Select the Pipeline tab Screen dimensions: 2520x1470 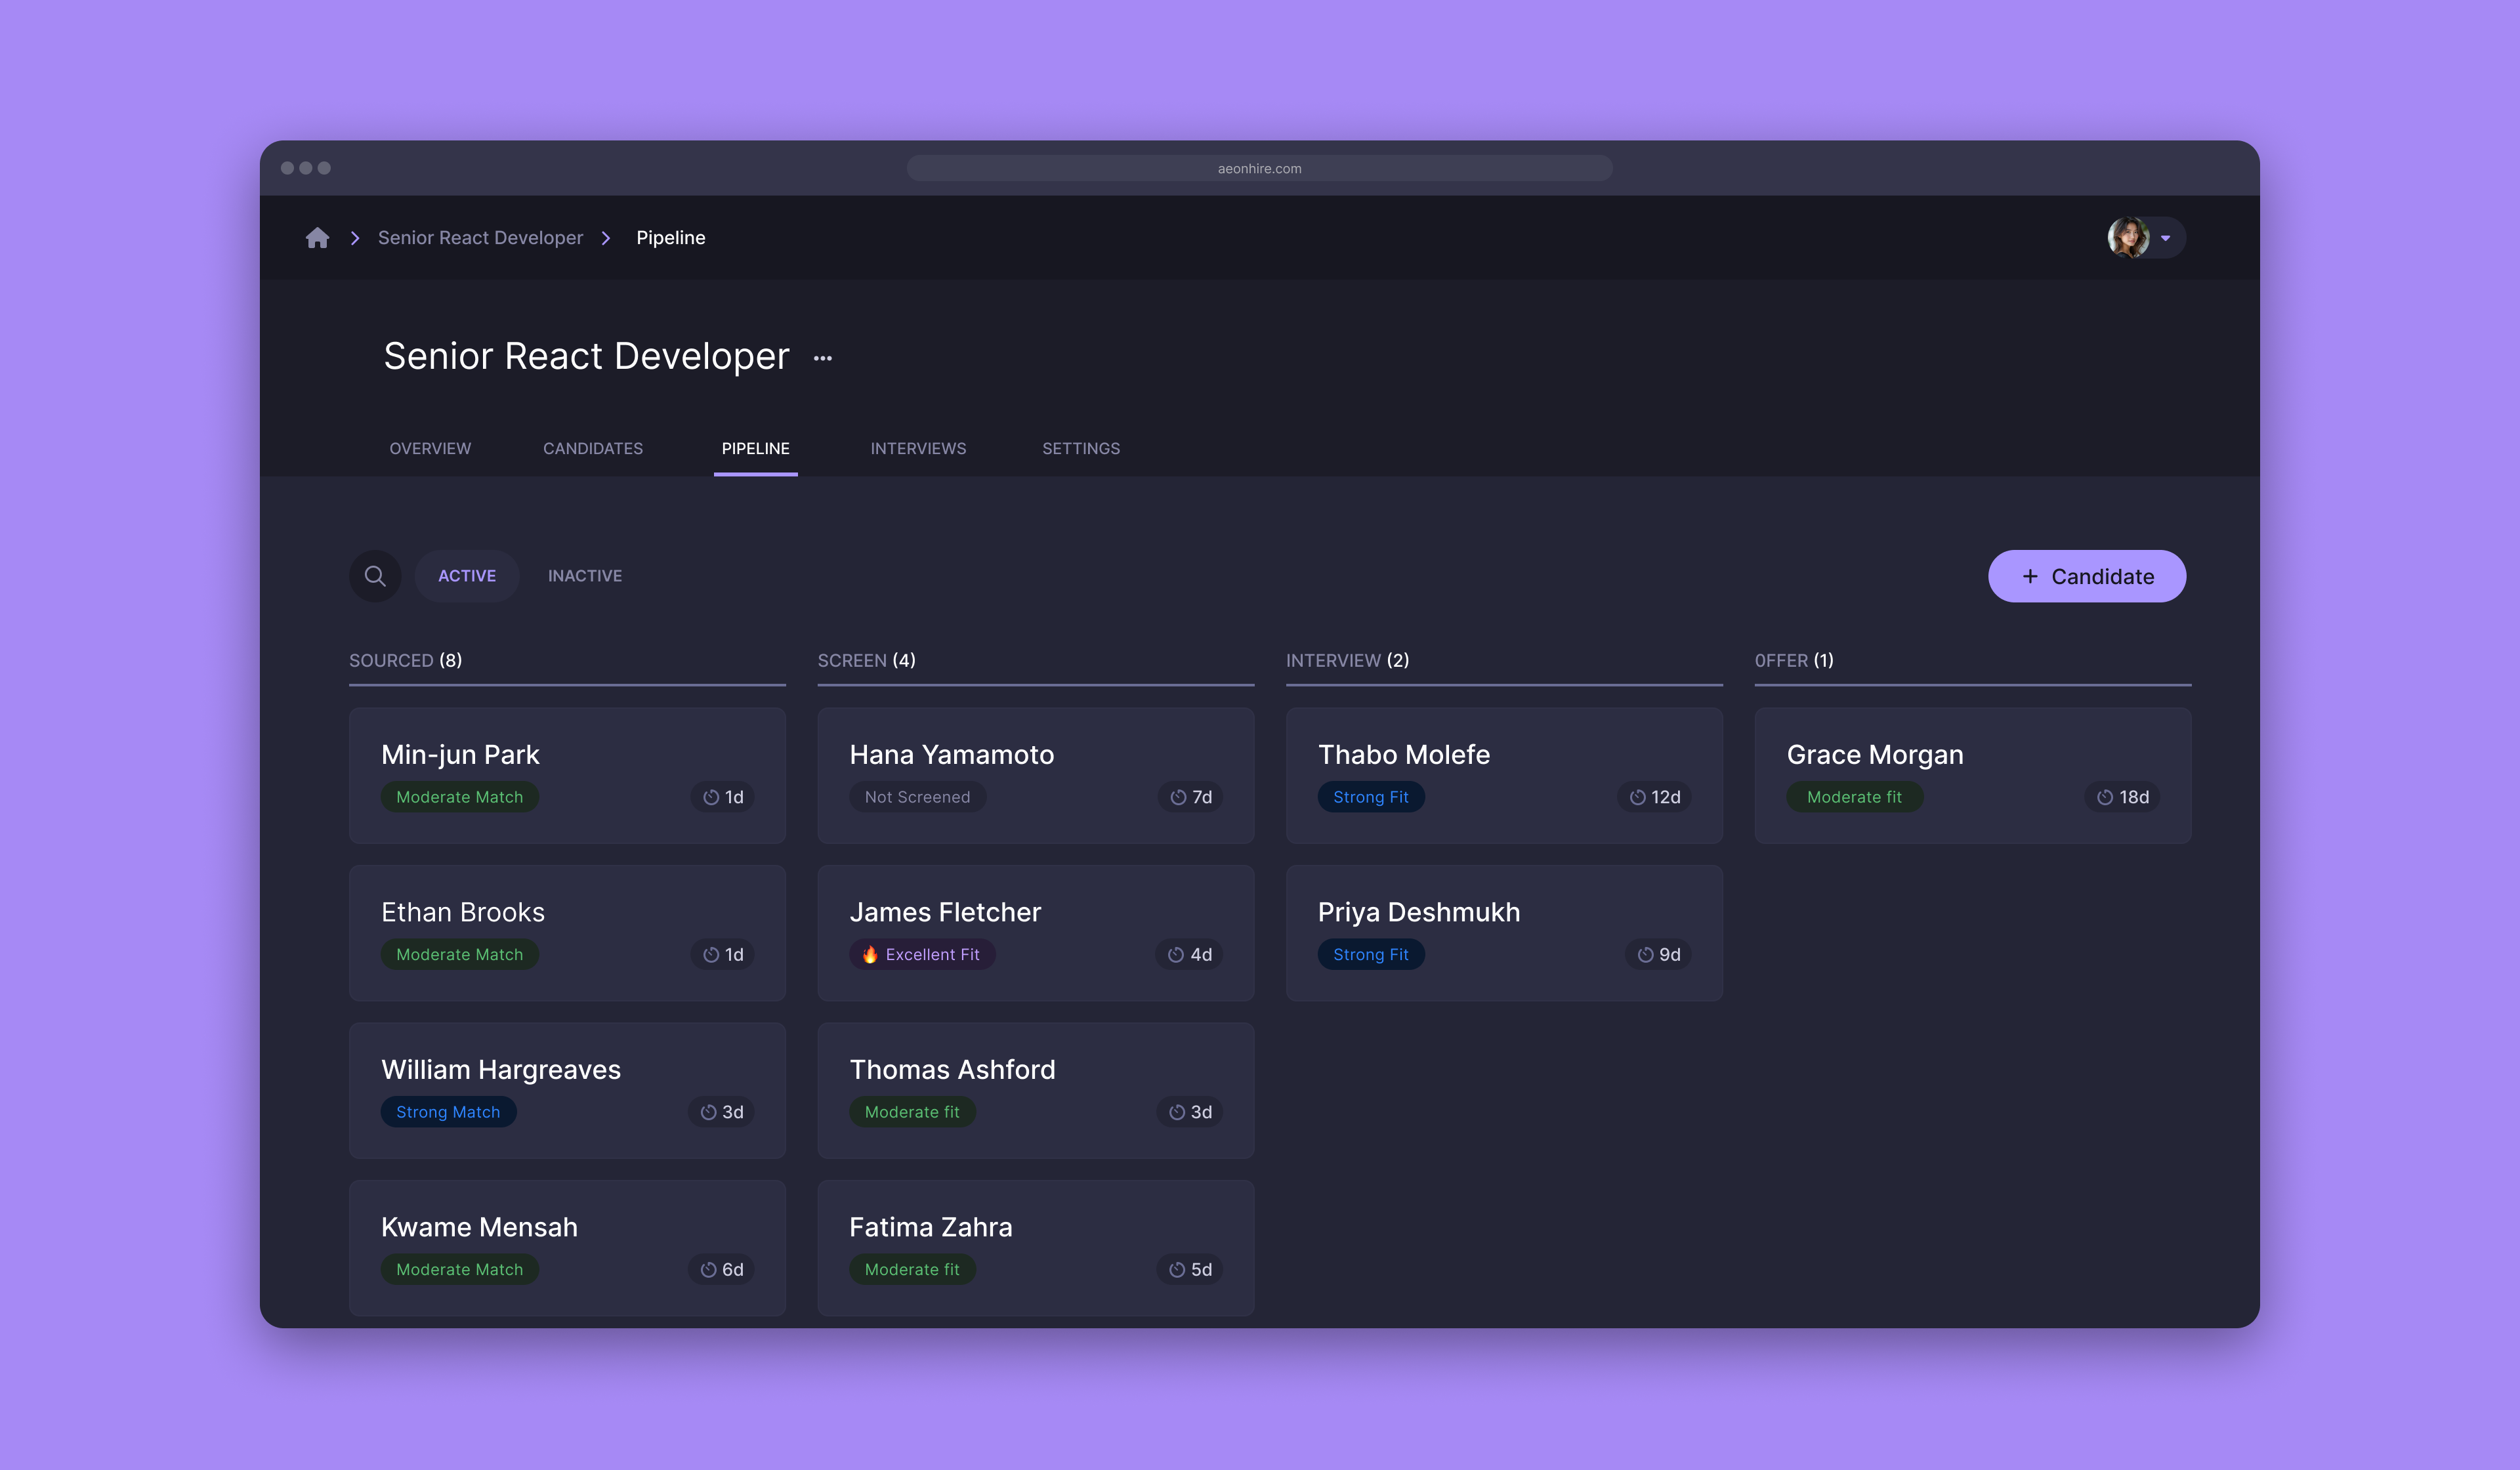[756, 449]
